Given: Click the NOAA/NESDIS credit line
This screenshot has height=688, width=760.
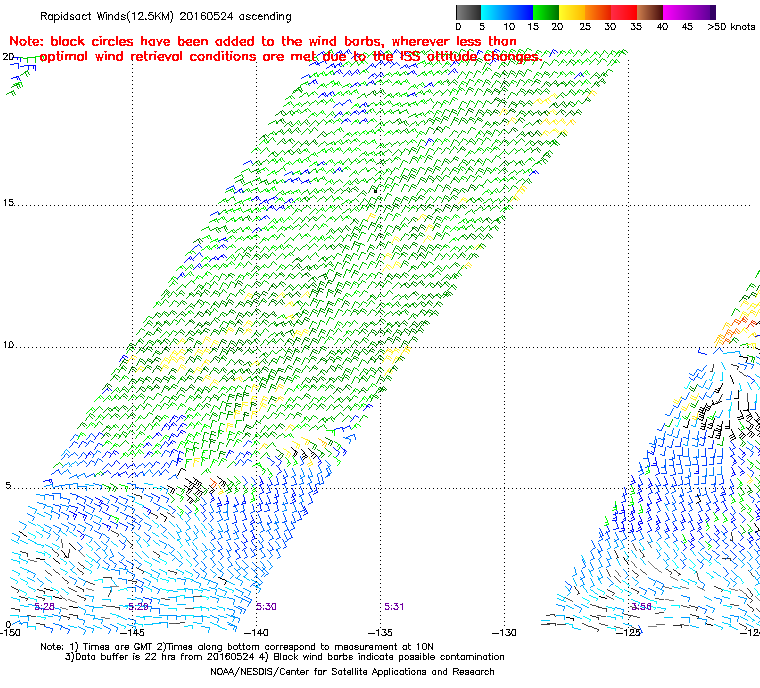Looking at the screenshot, I should tap(352, 672).
